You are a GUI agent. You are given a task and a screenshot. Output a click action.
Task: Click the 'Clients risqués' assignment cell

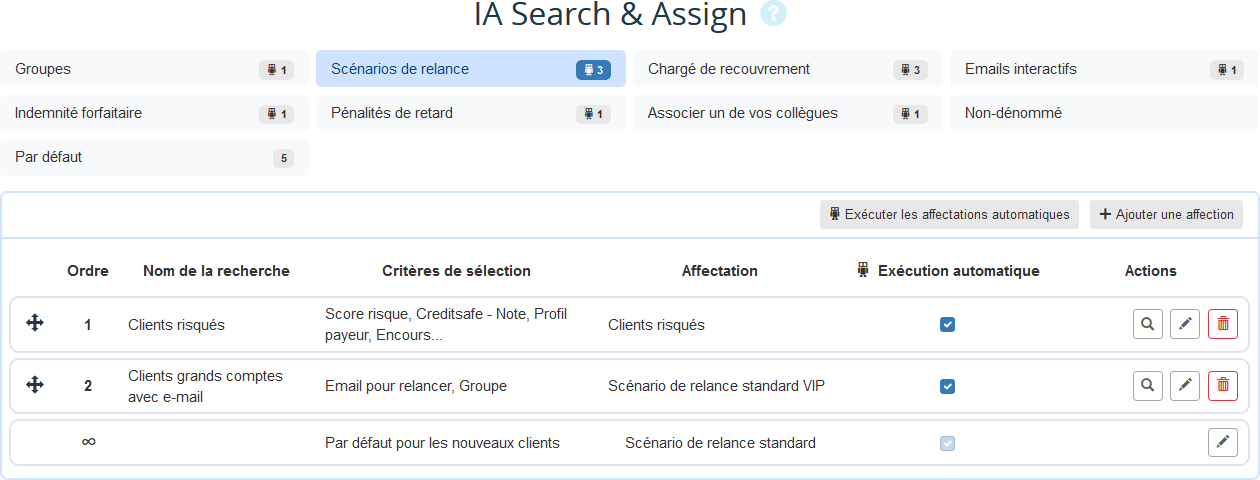pos(656,325)
